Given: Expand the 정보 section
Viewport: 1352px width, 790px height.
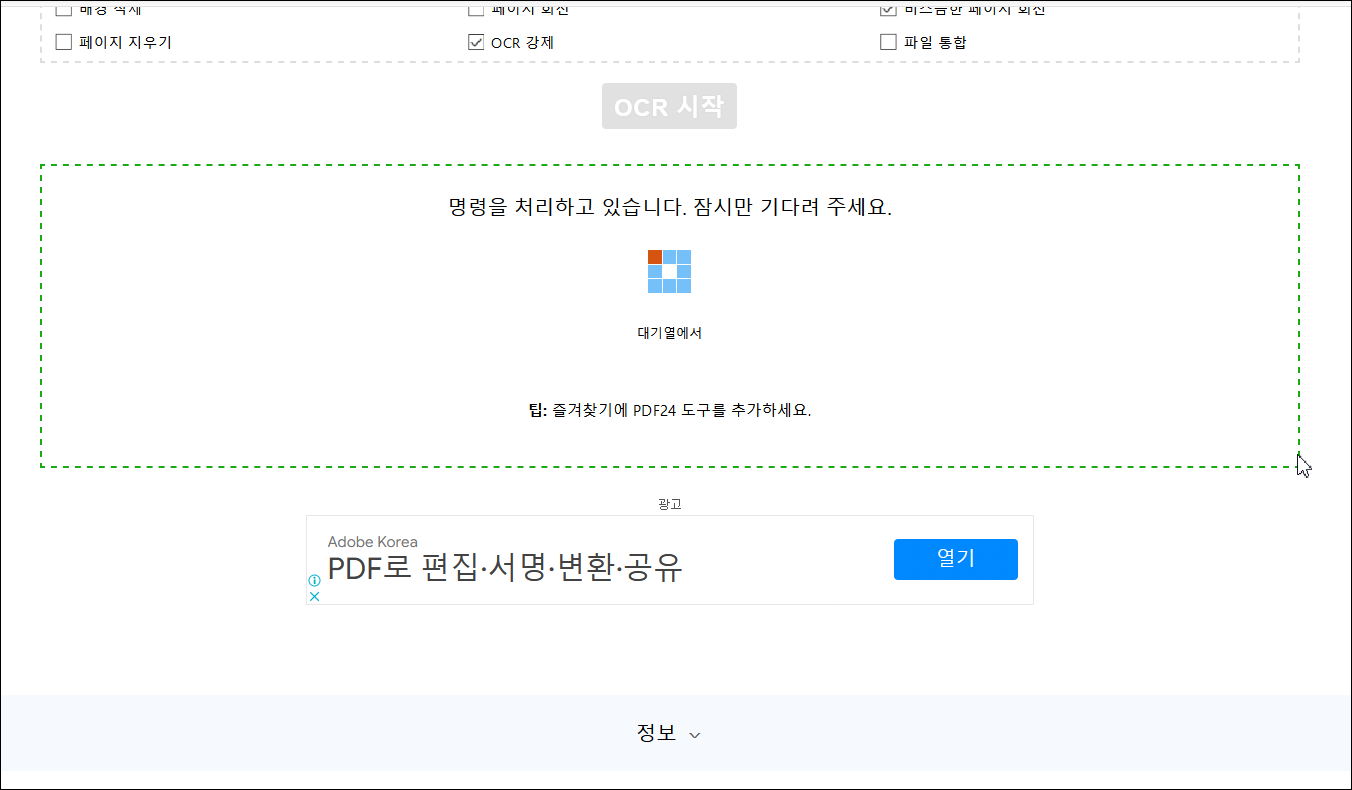Looking at the screenshot, I should click(669, 733).
